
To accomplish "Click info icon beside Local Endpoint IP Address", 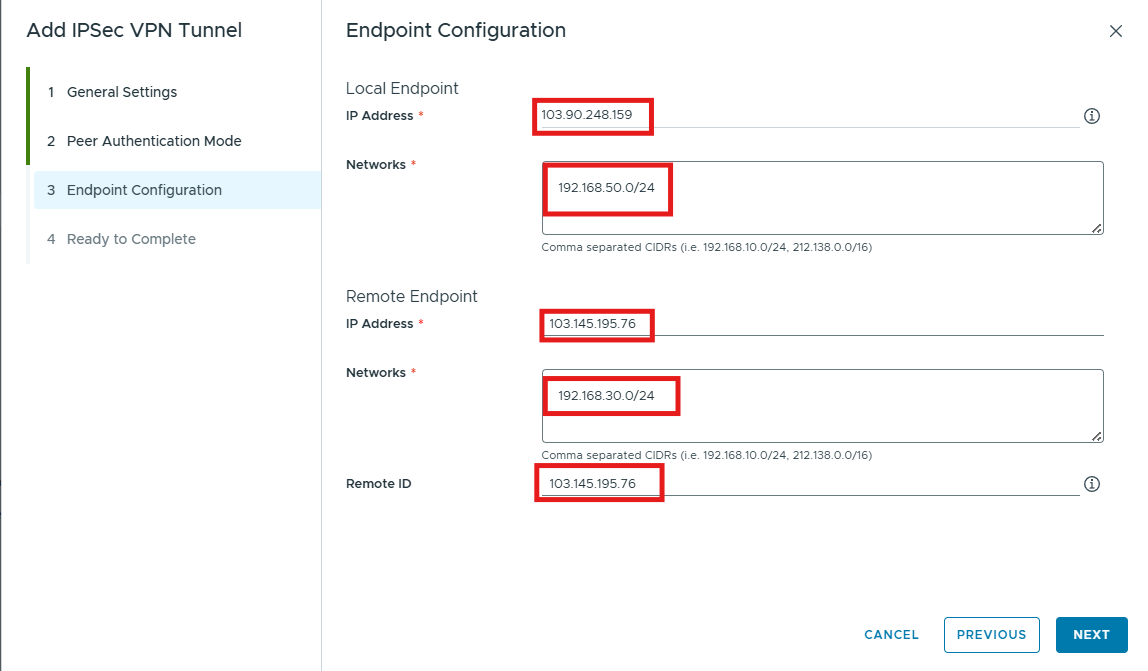I will point(1092,116).
